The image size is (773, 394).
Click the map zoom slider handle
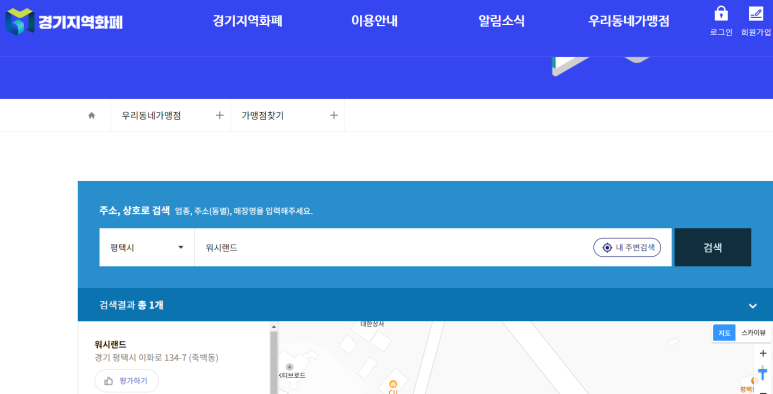pos(763,374)
